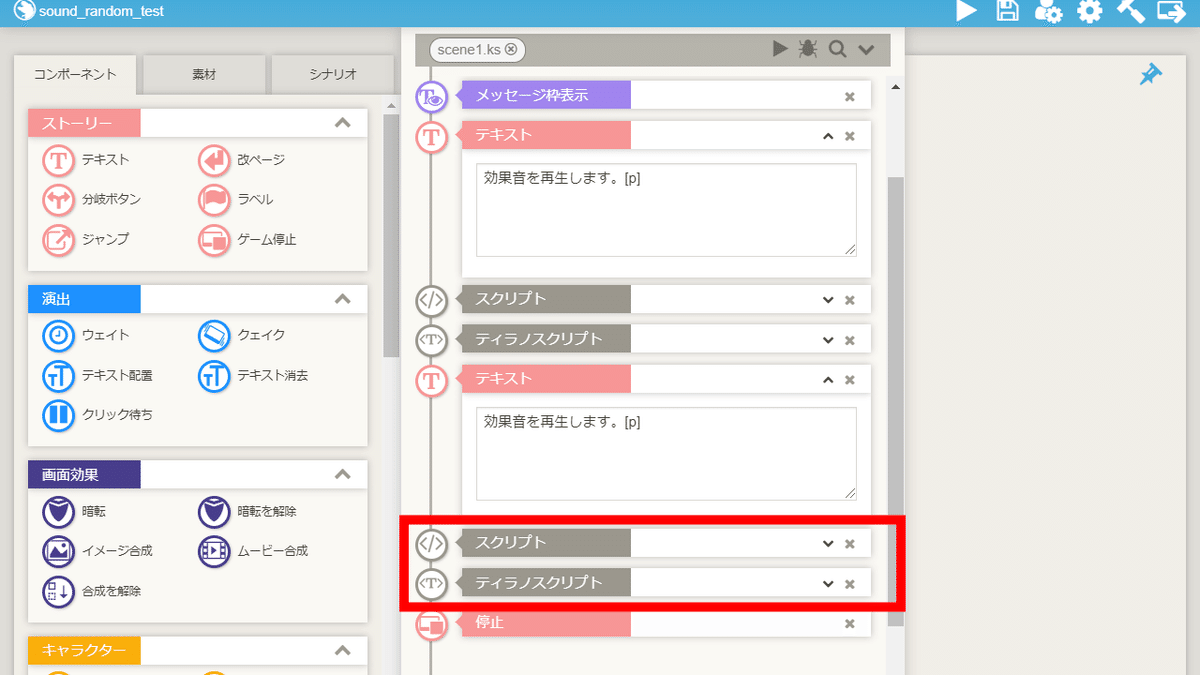1200x675 pixels.
Task: Click into the text area below メッセージ枠表示
Action: click(x=666, y=210)
